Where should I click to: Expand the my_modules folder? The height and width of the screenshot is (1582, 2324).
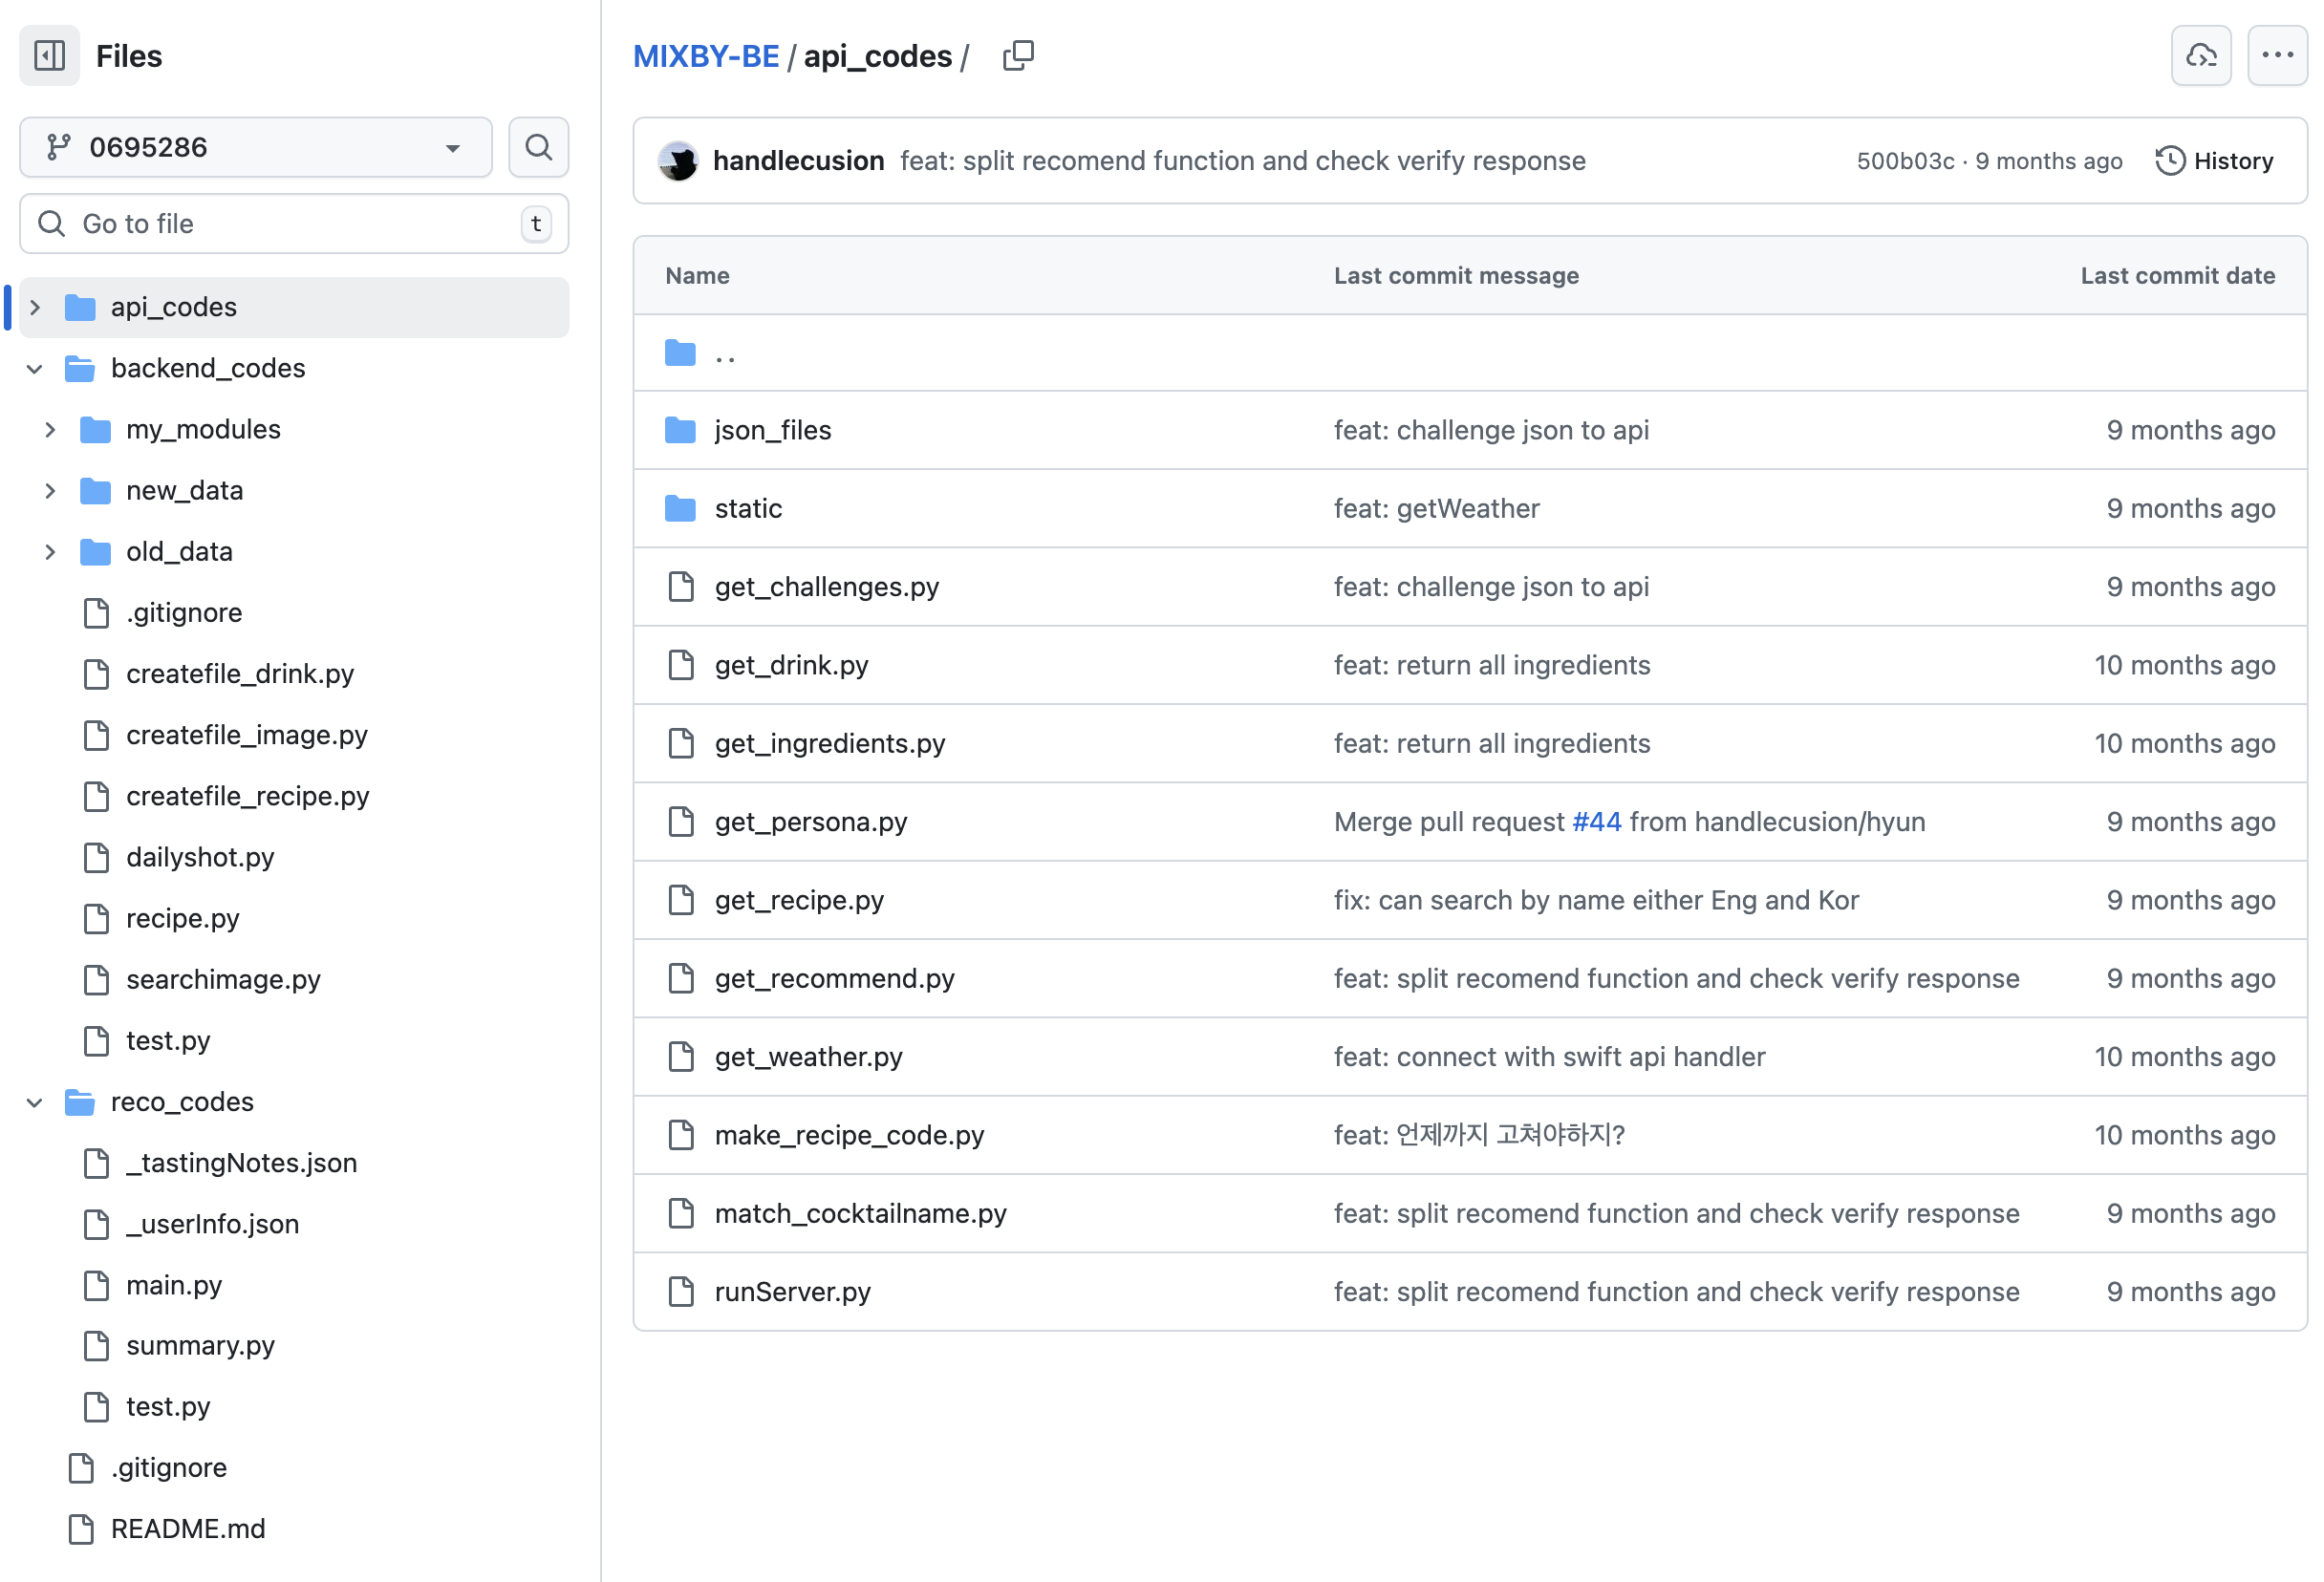click(50, 430)
